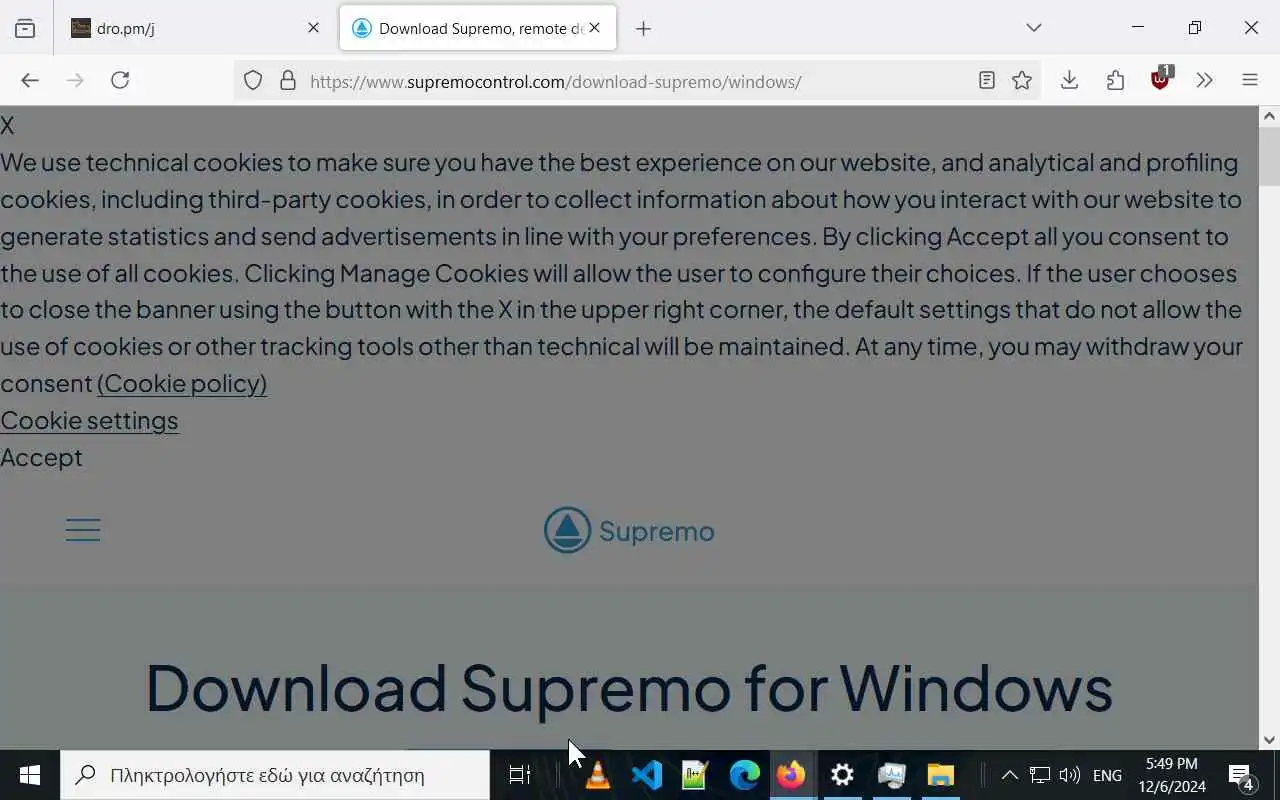1280x800 pixels.
Task: Bookmark this page with the star icon
Action: 1021,80
